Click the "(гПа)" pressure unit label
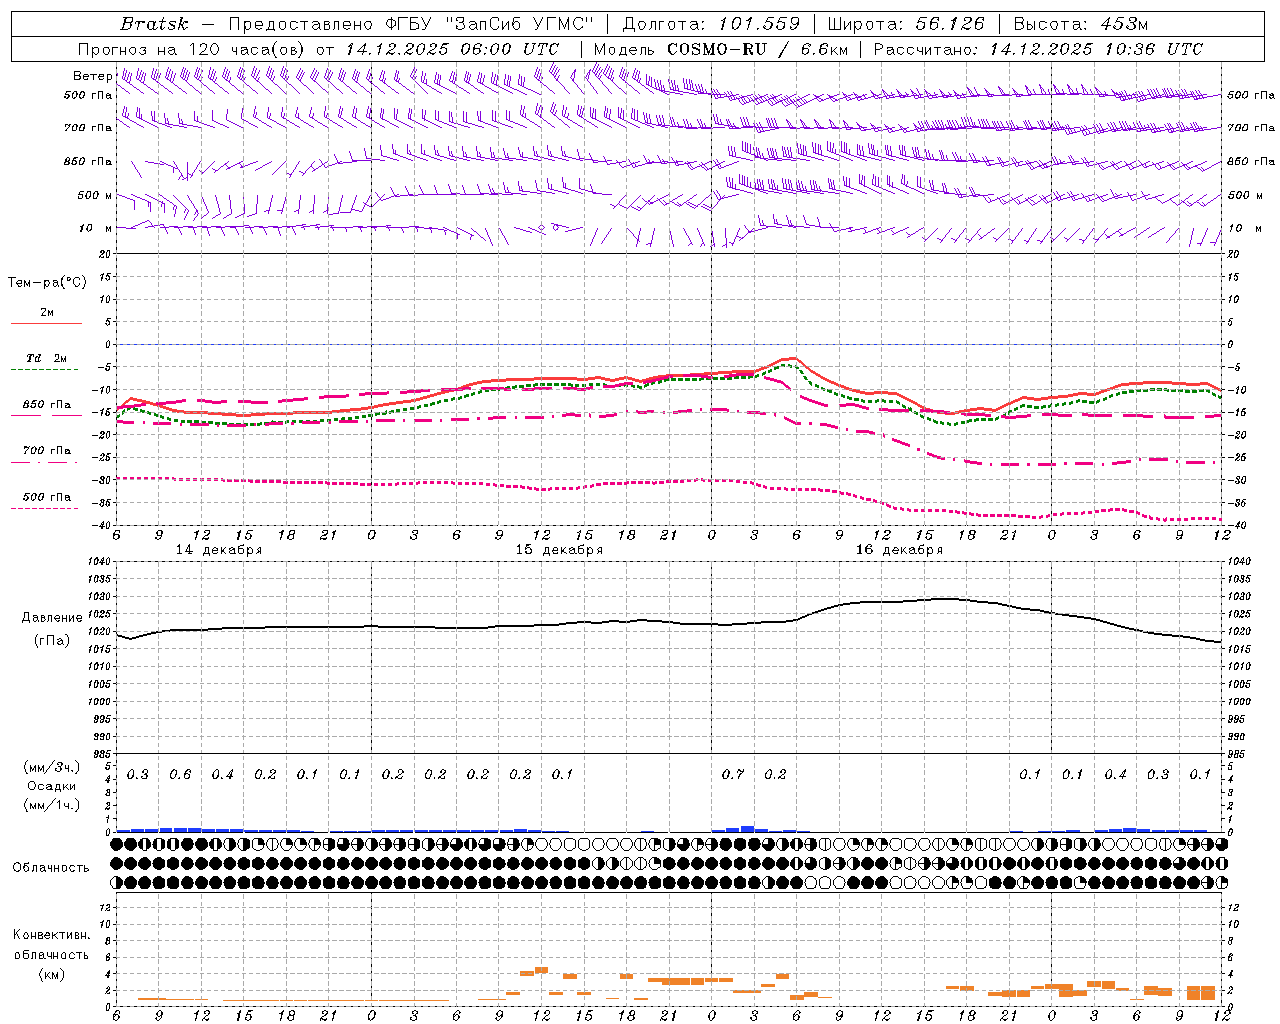 (52, 641)
